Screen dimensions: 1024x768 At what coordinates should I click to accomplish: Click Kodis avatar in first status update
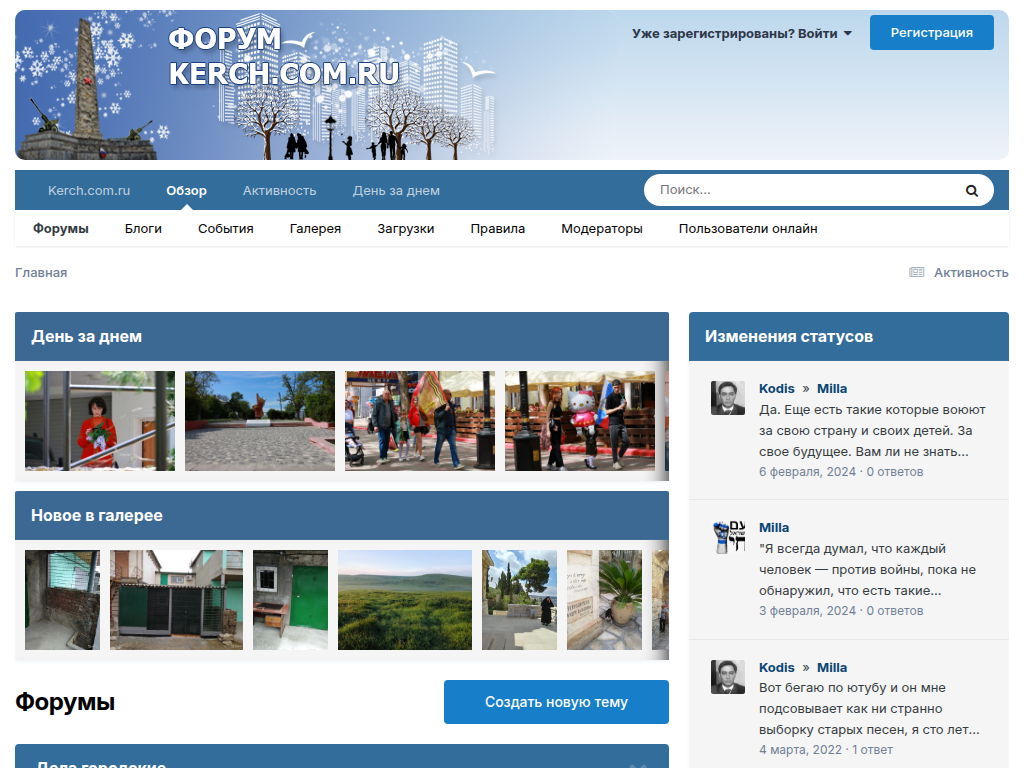coord(727,398)
